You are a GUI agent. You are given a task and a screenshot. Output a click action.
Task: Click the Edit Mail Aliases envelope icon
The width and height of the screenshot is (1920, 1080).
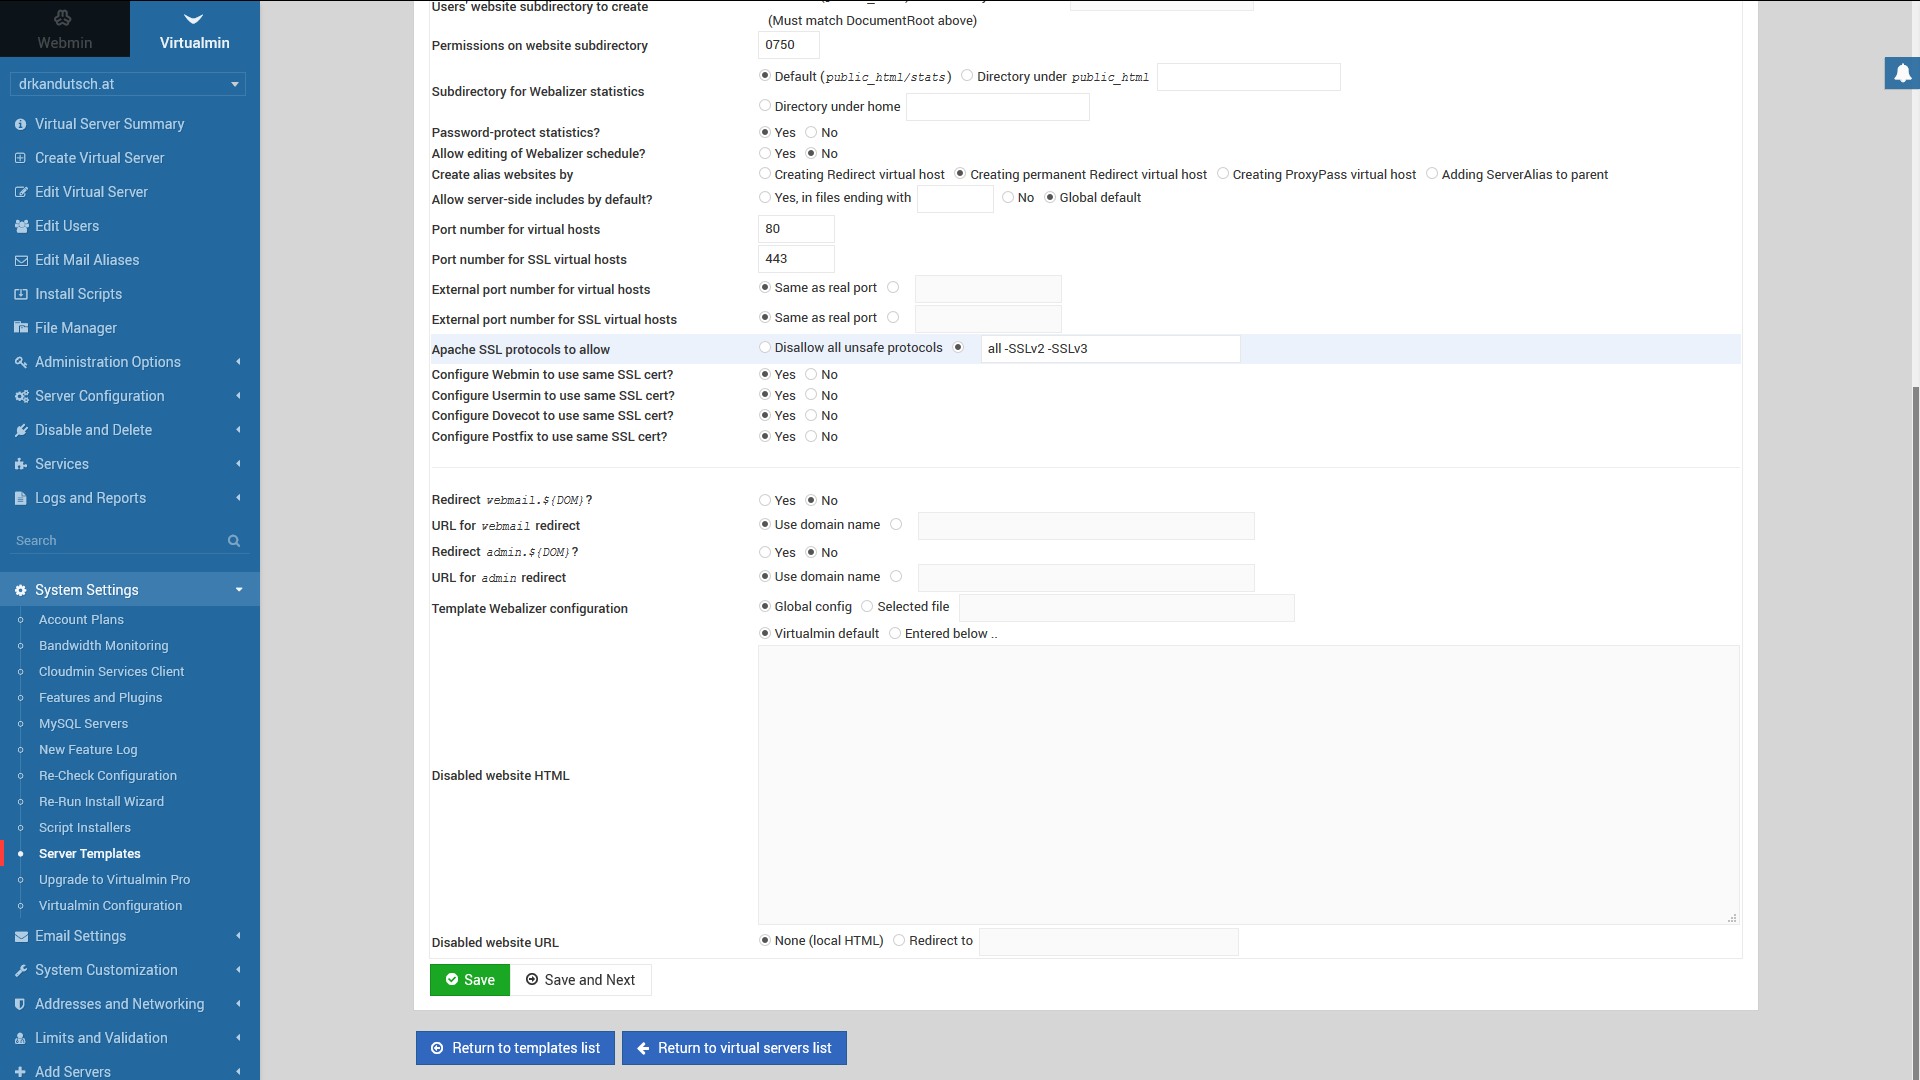pos(20,260)
